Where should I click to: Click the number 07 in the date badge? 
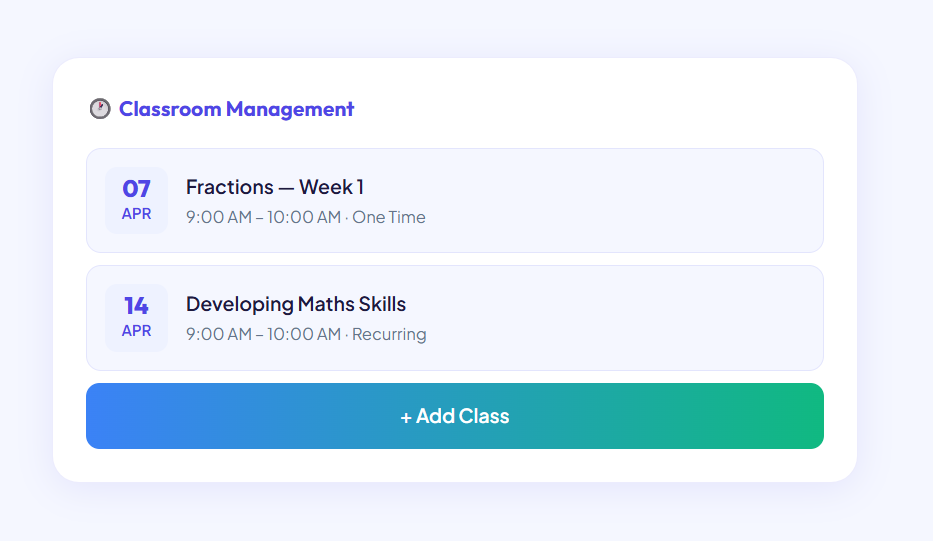137,188
